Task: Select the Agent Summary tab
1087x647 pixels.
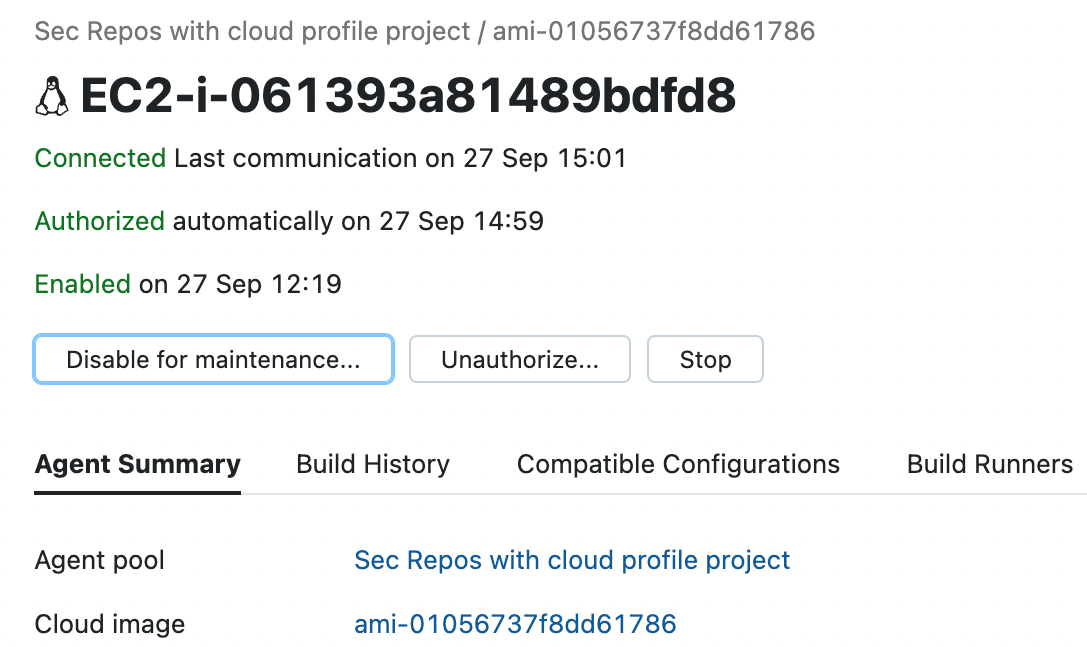Action: (x=137, y=464)
